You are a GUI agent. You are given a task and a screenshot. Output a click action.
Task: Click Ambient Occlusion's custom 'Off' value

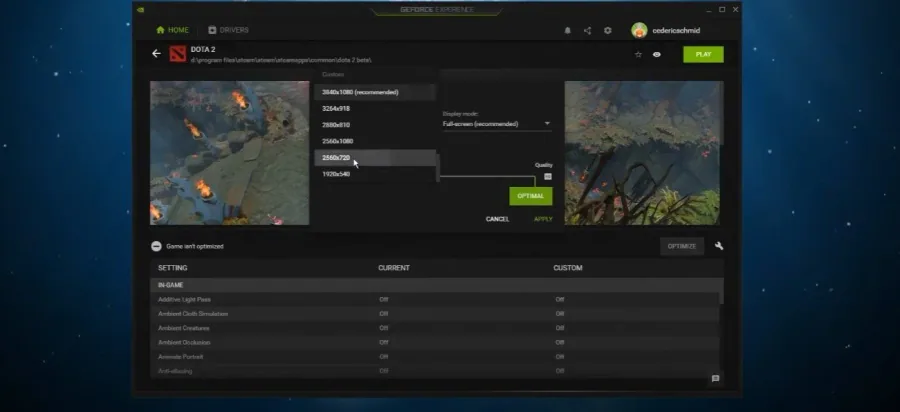point(560,343)
